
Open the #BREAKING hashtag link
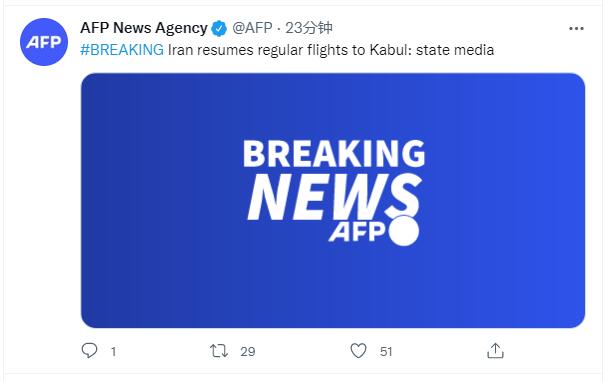(x=122, y=50)
